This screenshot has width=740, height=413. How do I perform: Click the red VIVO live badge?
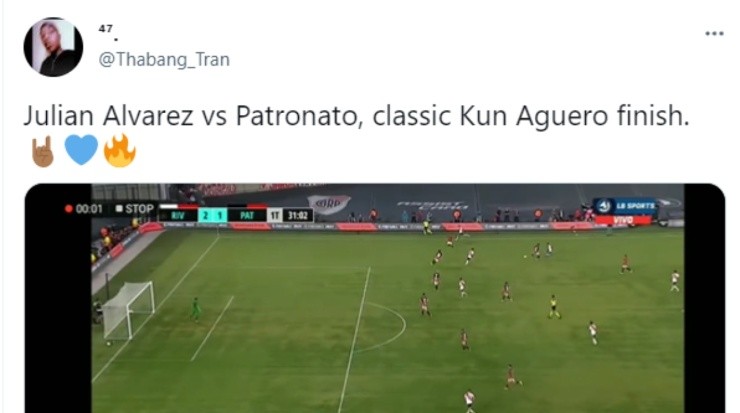623,220
